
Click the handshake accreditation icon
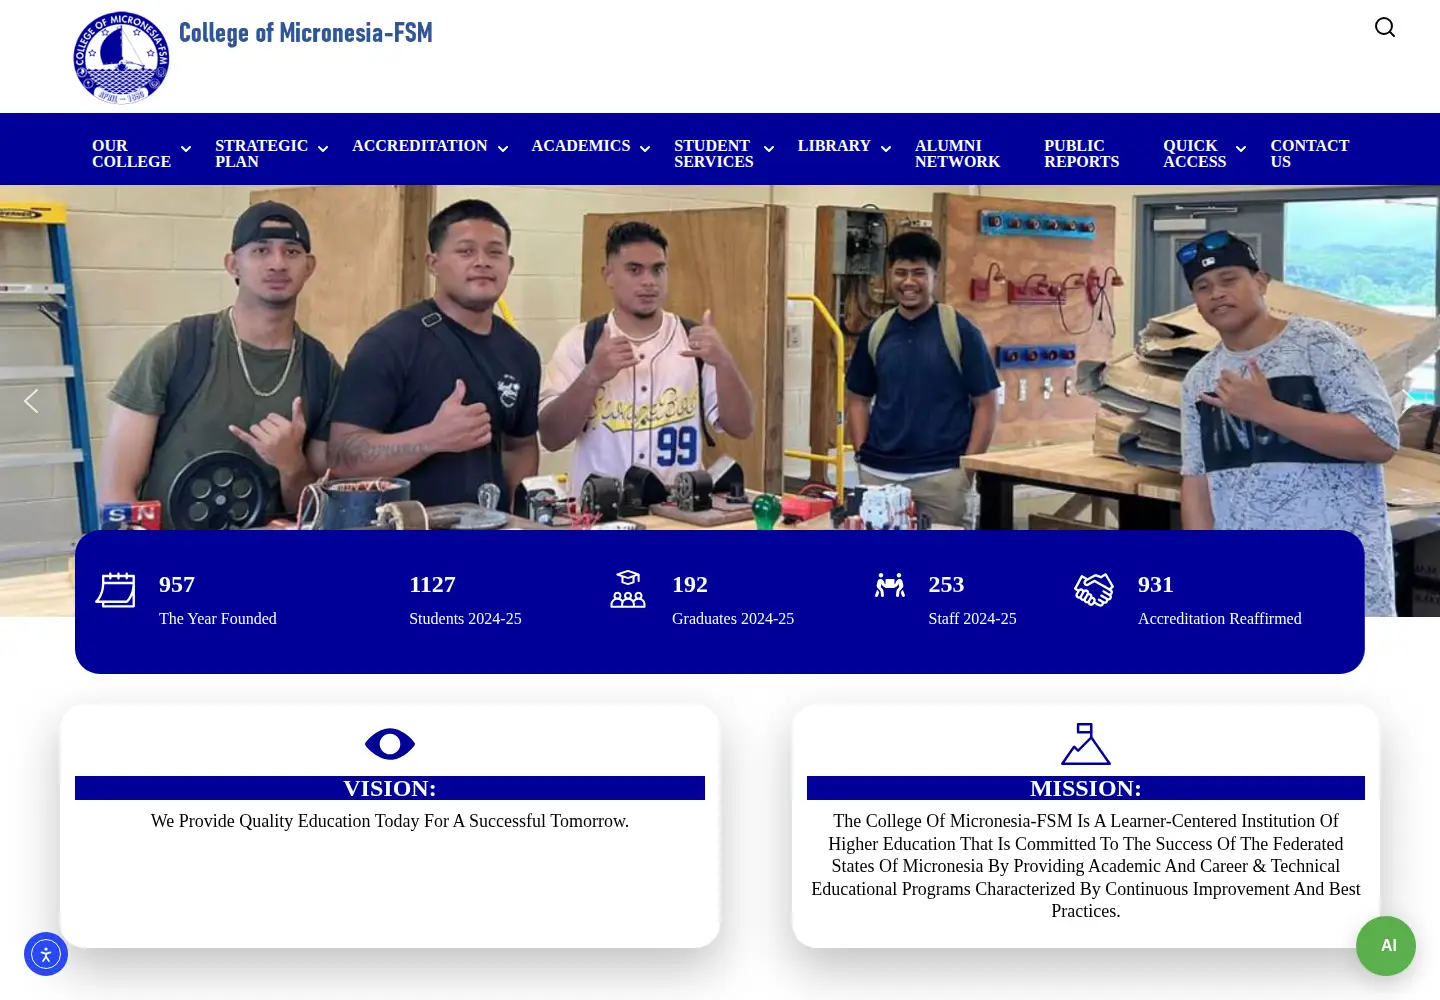1094,590
